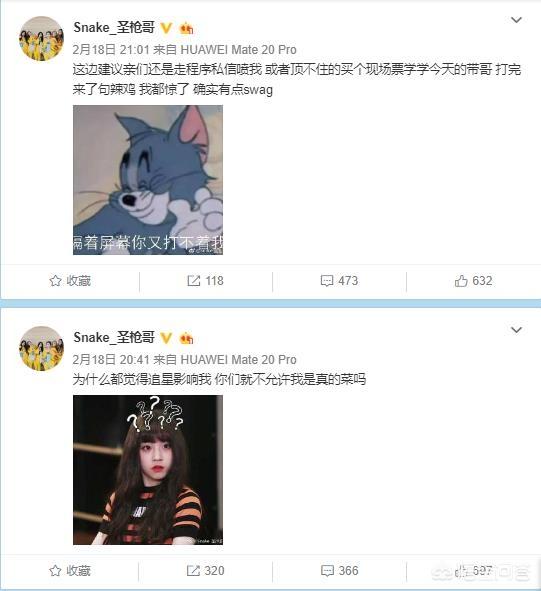Viewport: 541px width, 591px height.
Task: Open the 473 comments on the first post
Action: click(x=339, y=281)
